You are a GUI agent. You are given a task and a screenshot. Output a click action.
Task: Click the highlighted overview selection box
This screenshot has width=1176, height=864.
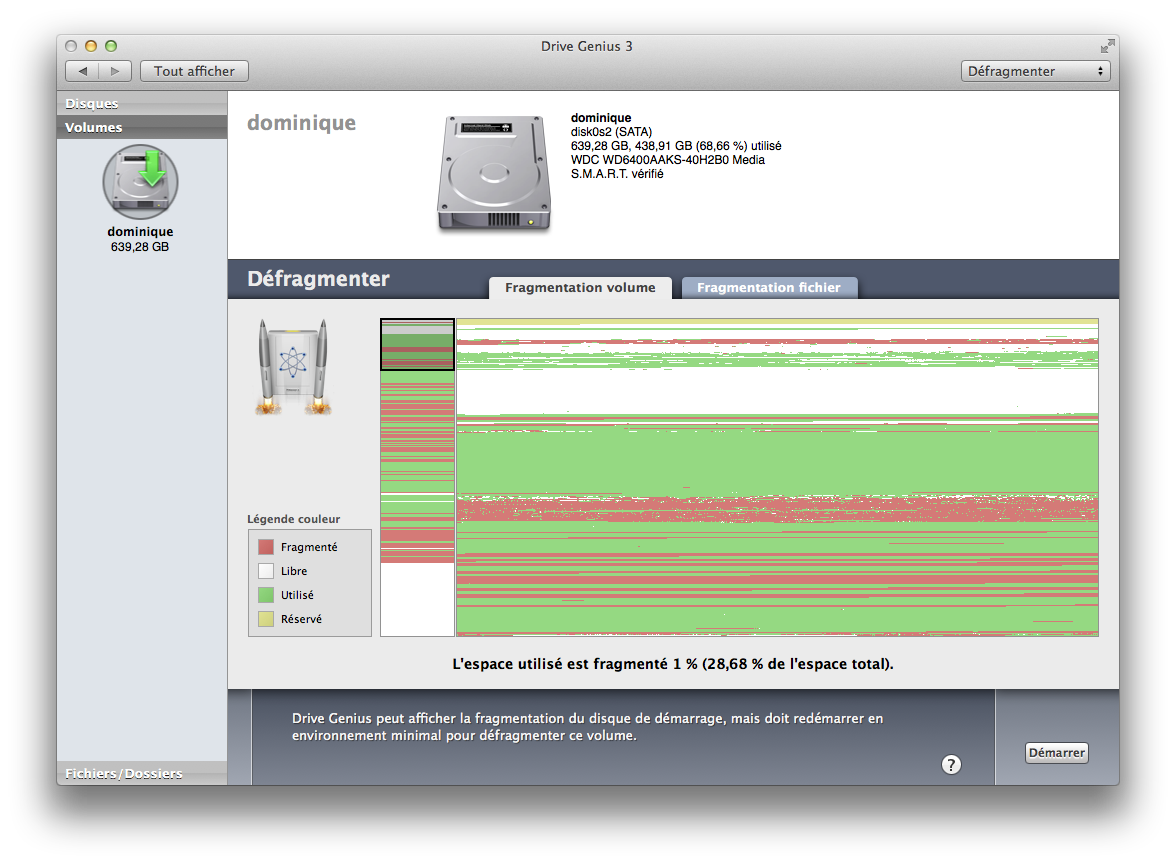point(417,344)
